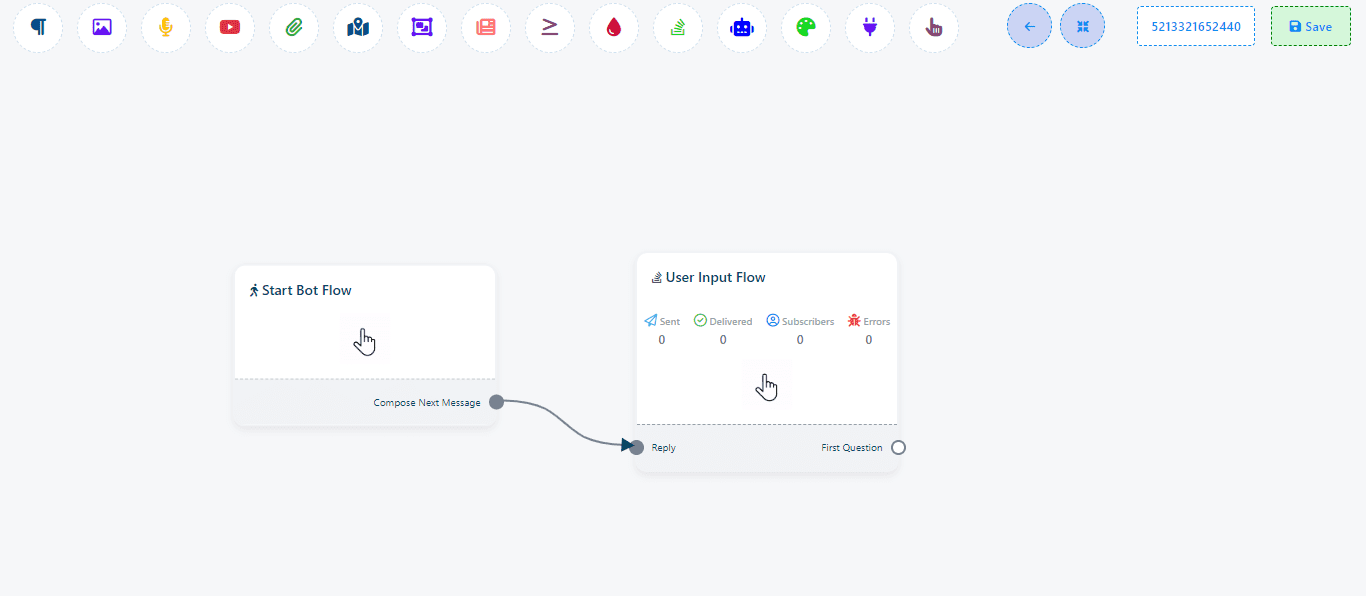This screenshot has height=596, width=1366.
Task: Go back using the left arrow button
Action: click(1029, 26)
